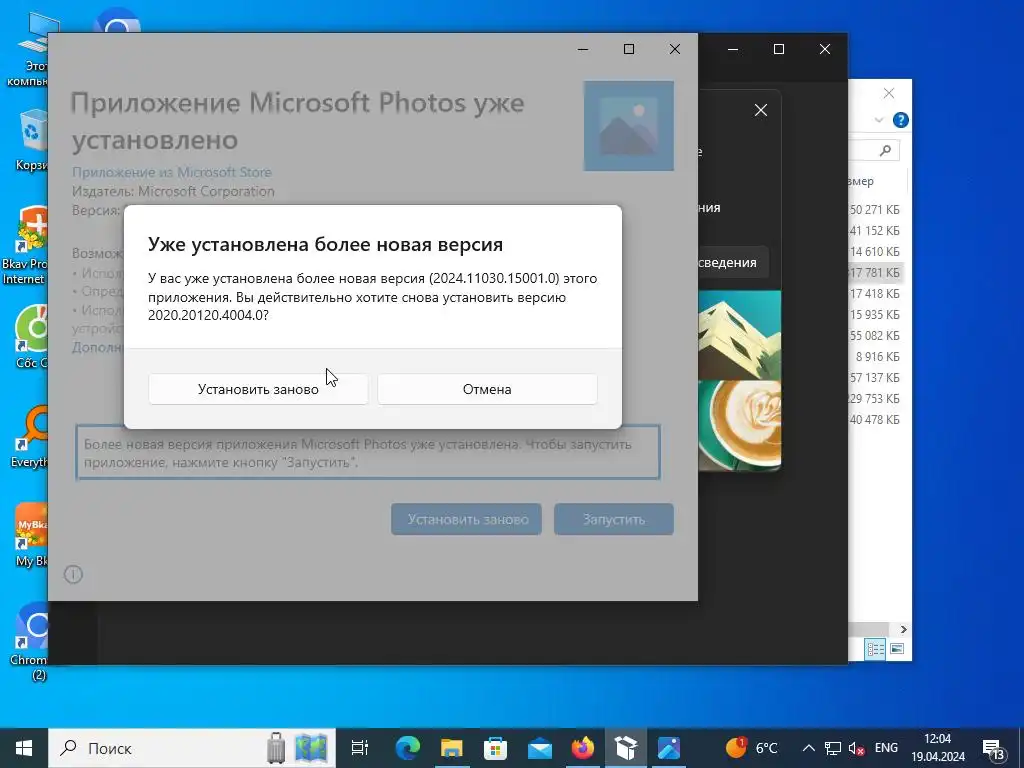This screenshot has width=1024, height=768.
Task: Select the file row showing 50 271 КБ
Action: coord(876,210)
